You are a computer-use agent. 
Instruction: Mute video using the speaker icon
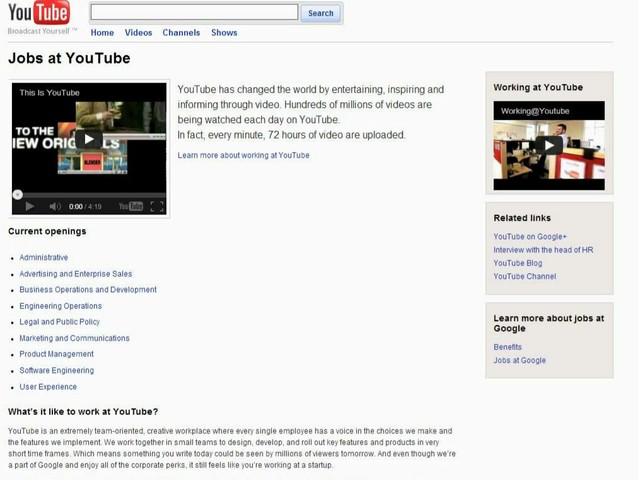click(x=55, y=207)
